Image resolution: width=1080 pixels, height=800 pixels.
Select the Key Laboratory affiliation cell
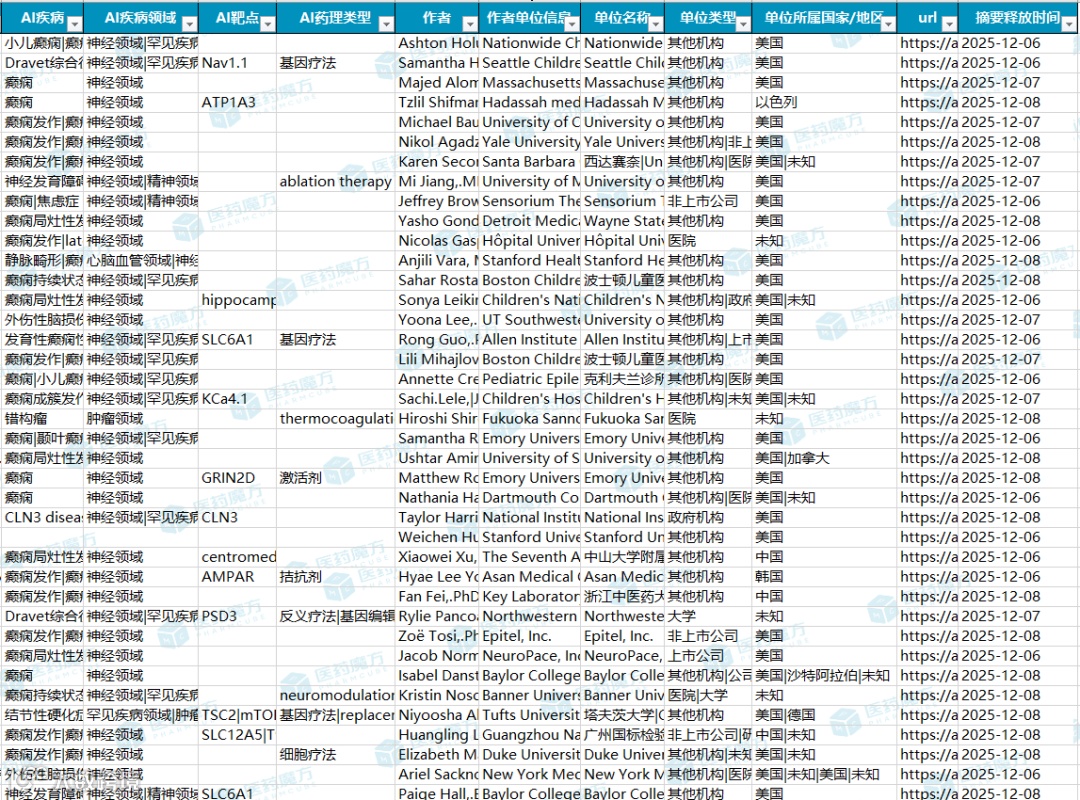point(530,597)
